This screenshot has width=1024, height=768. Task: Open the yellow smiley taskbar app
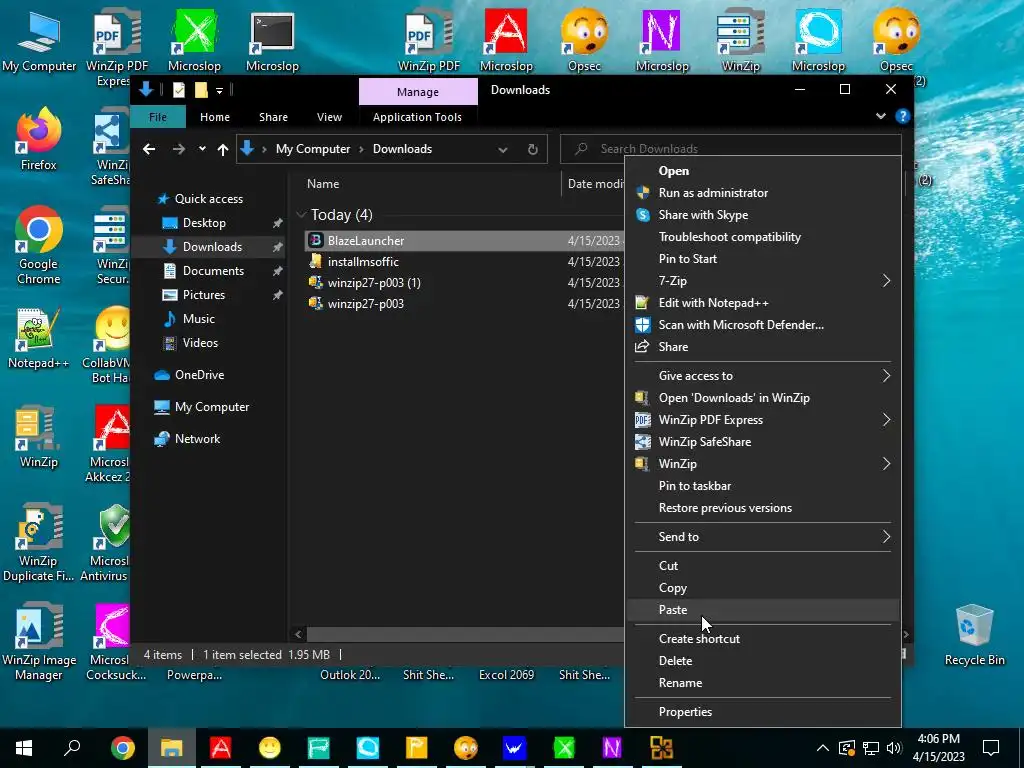click(269, 748)
